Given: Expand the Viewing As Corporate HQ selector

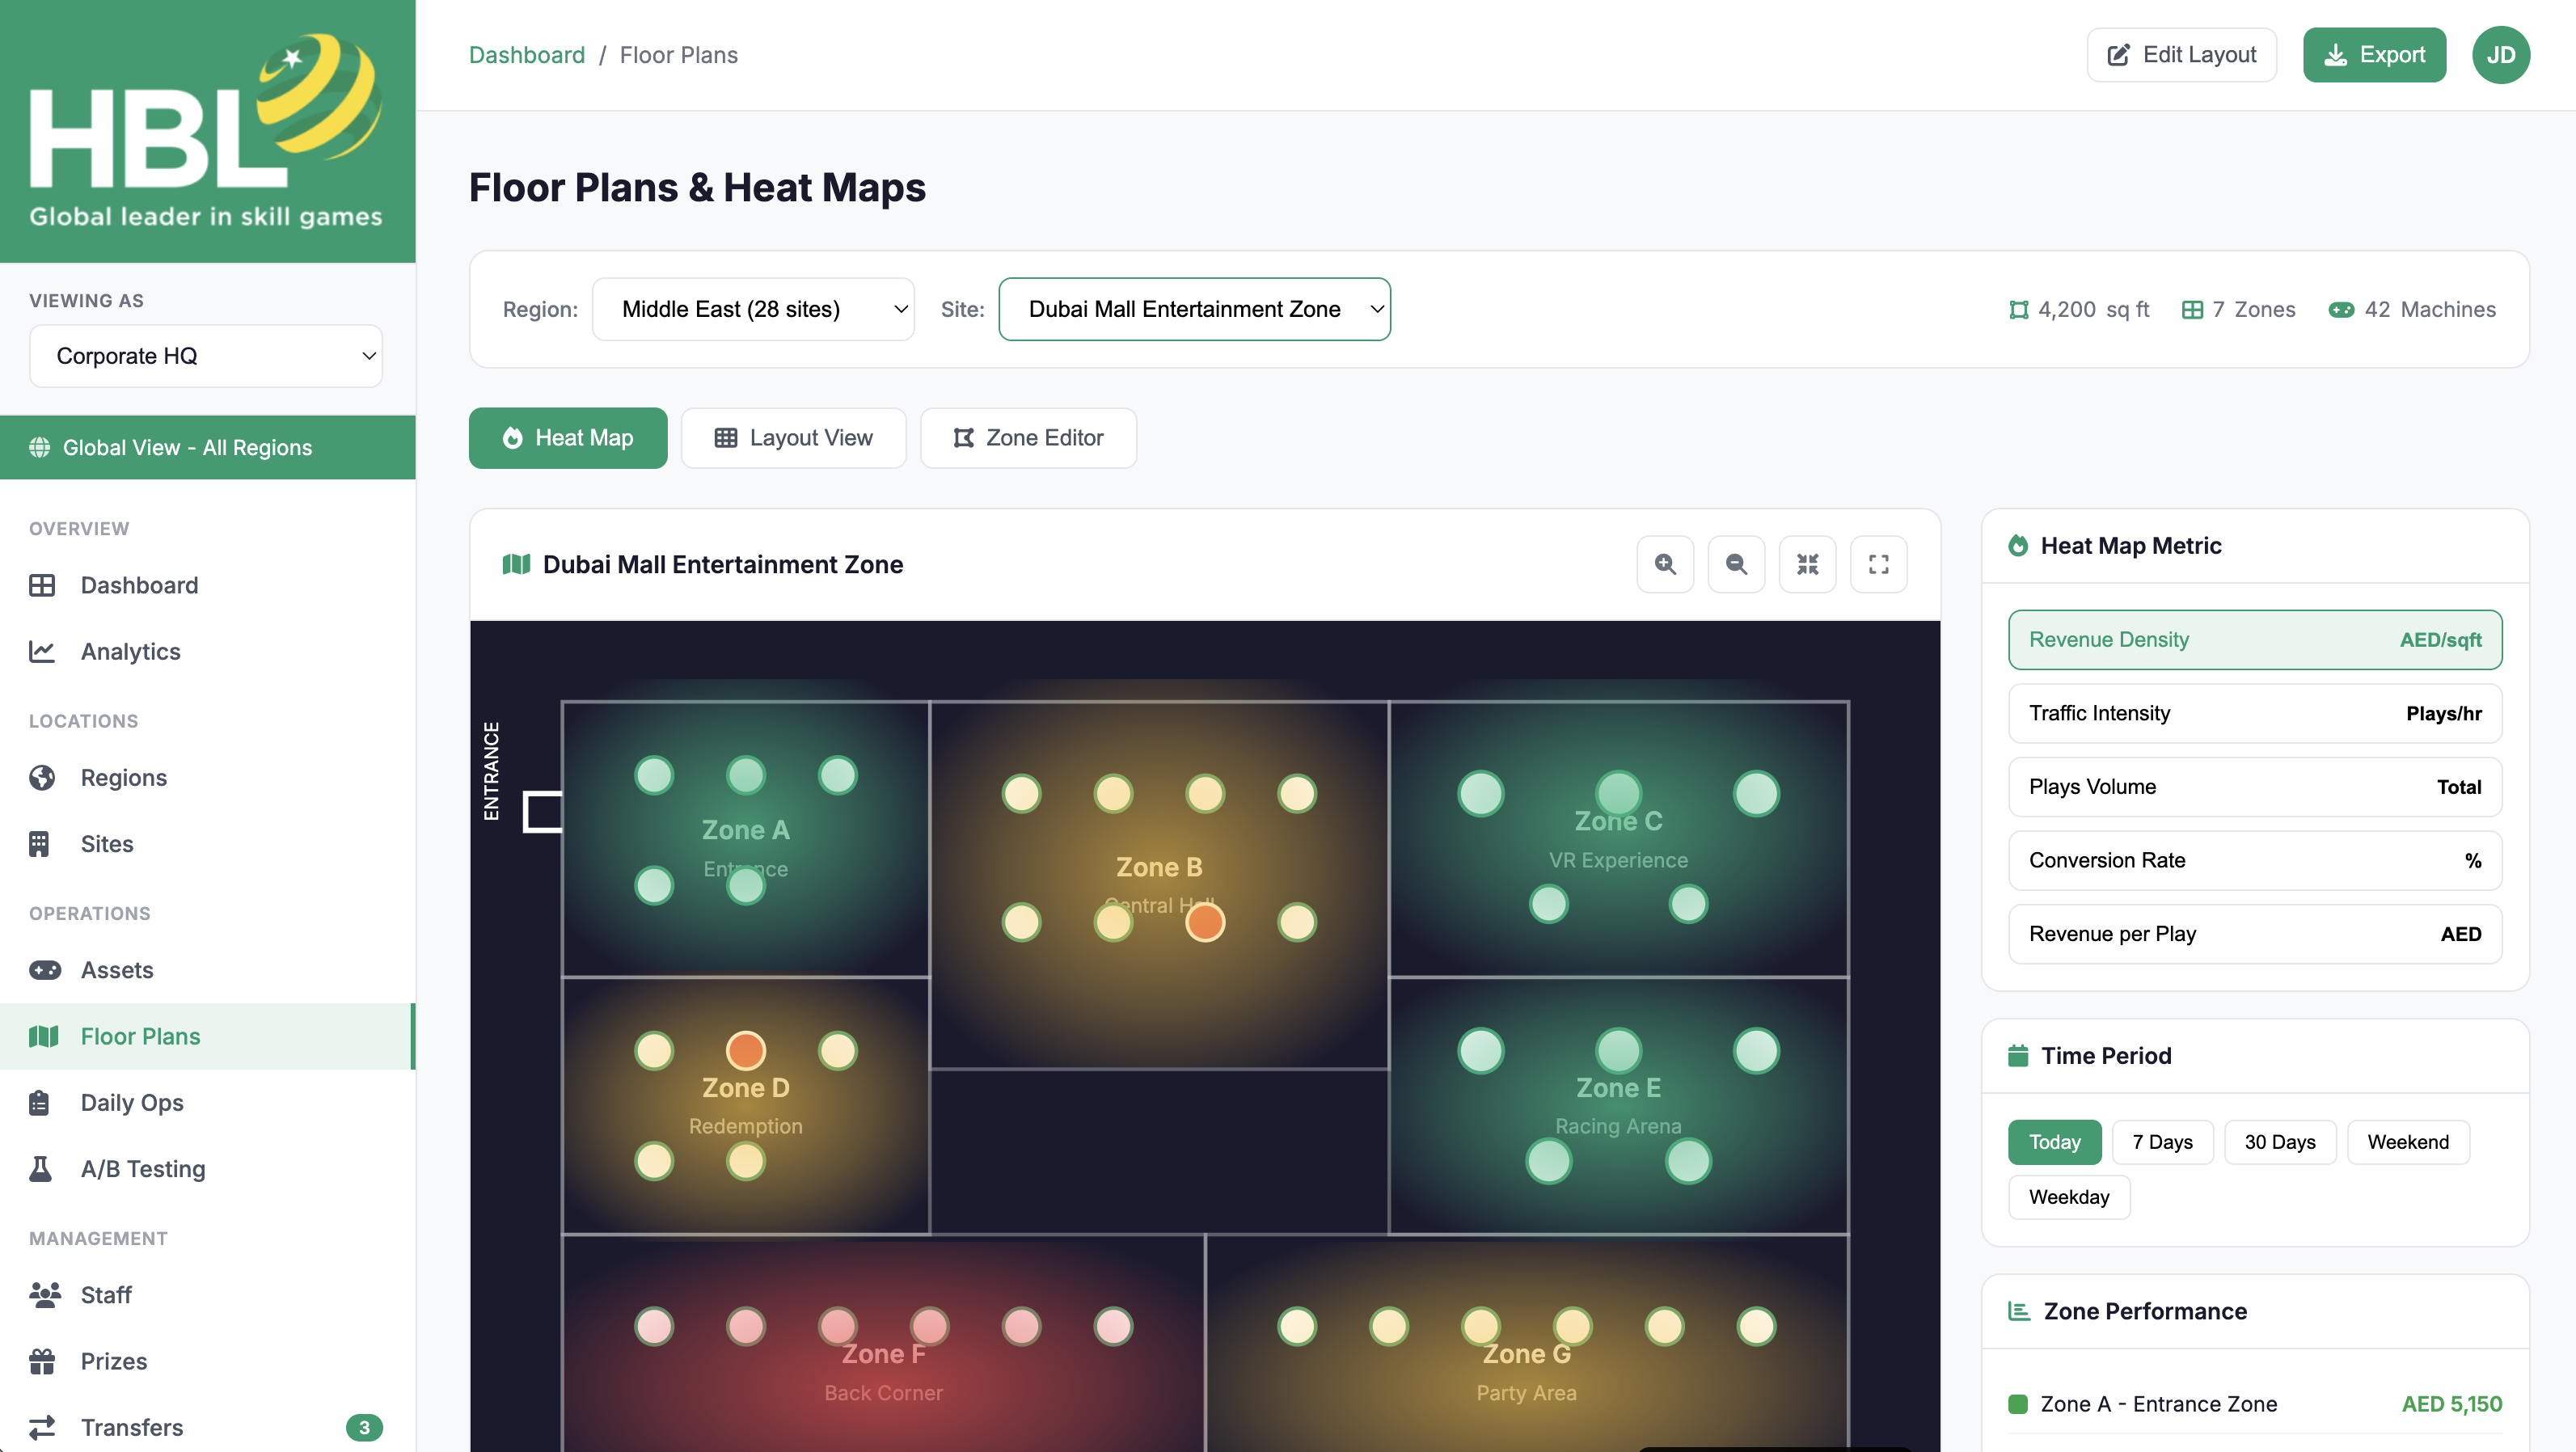Looking at the screenshot, I should pos(206,356).
